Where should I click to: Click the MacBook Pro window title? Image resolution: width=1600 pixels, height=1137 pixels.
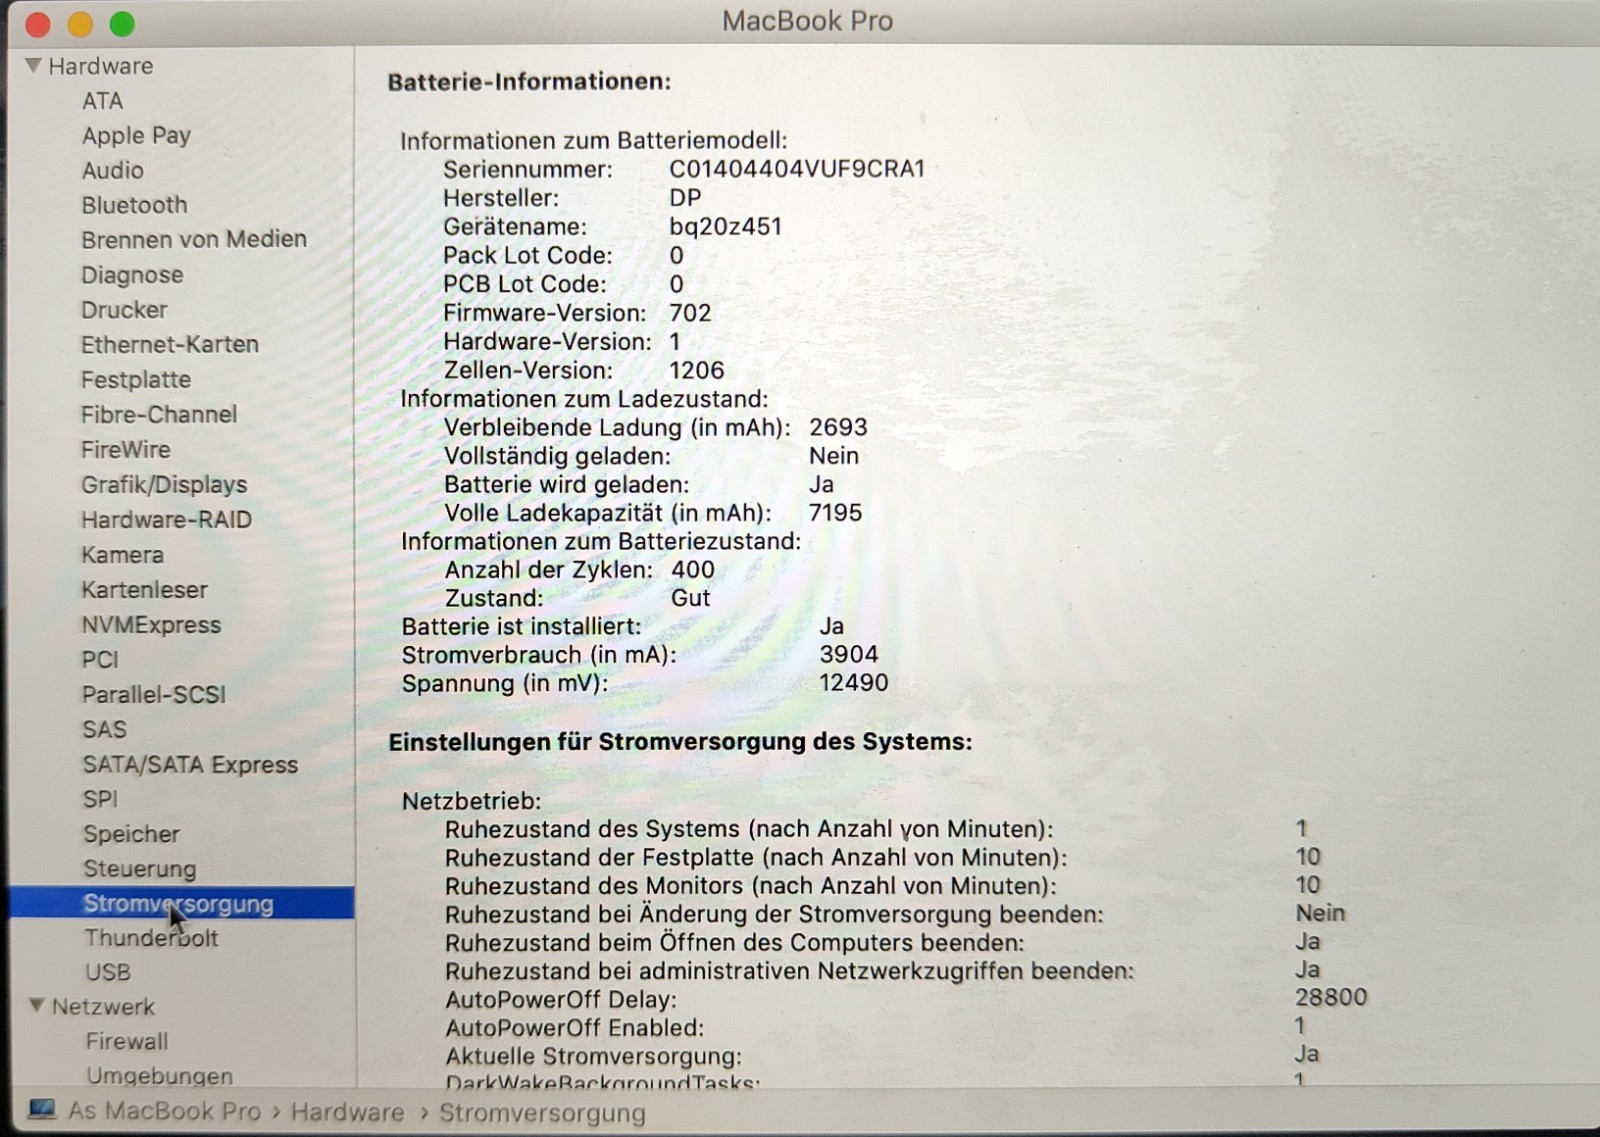tap(807, 21)
